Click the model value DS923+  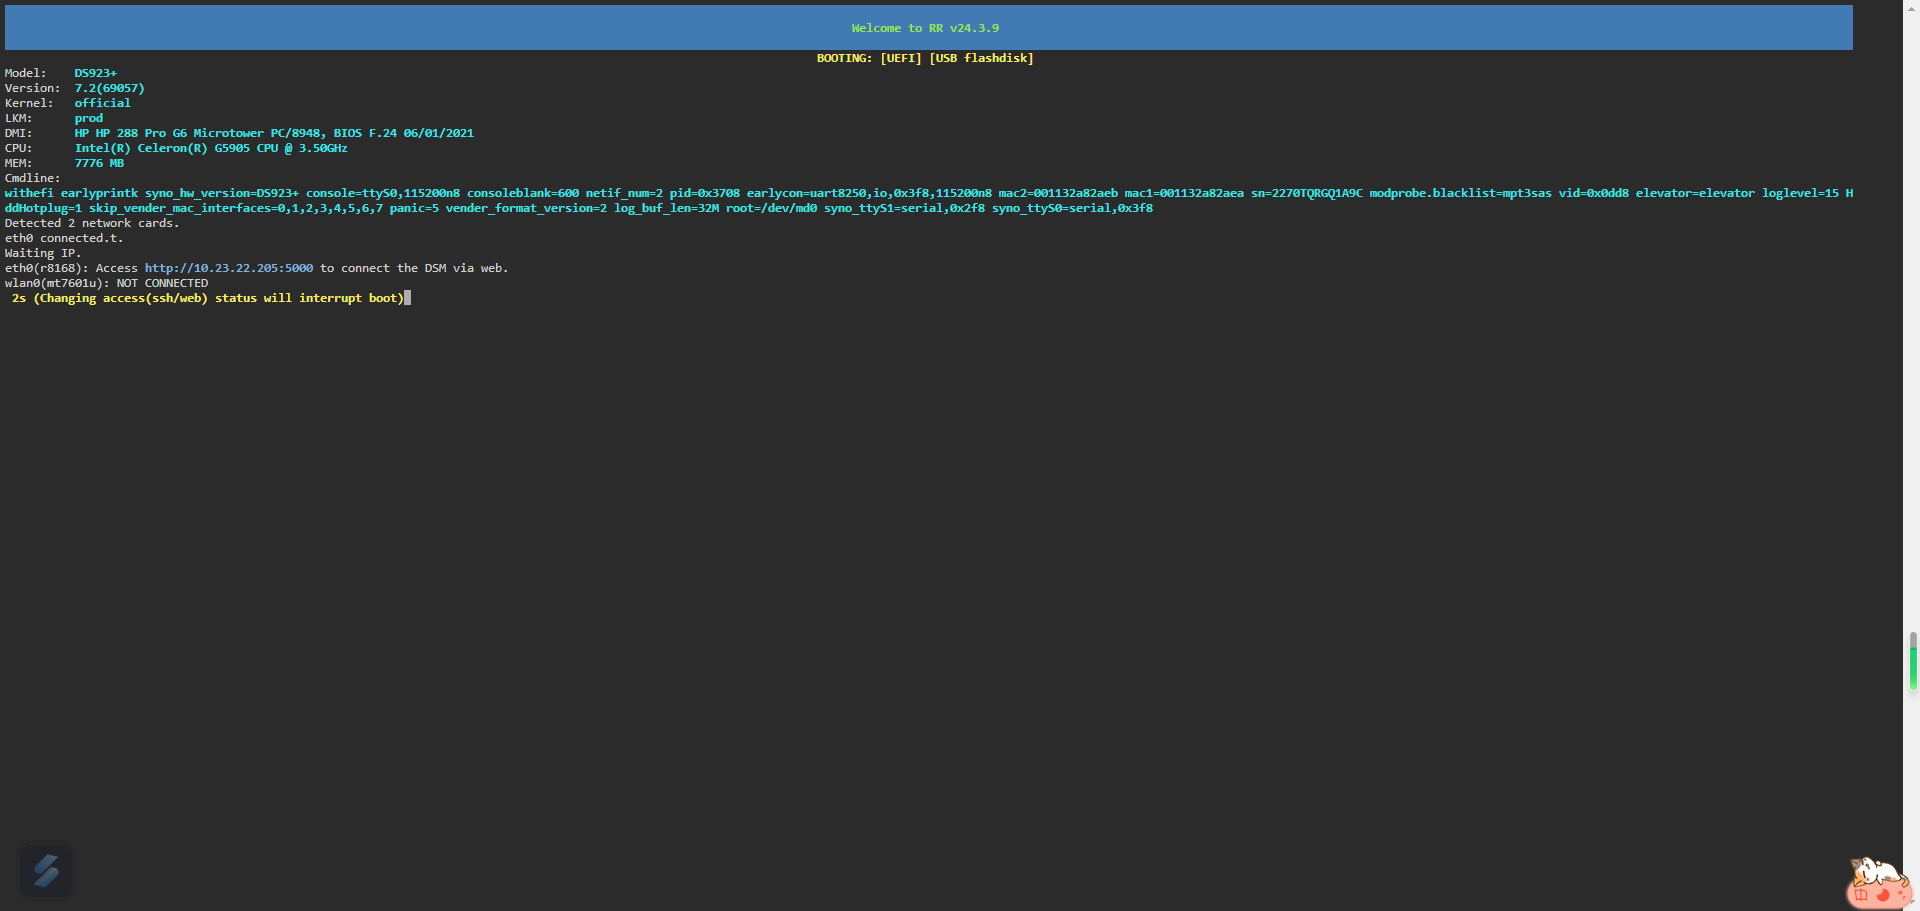coord(96,73)
